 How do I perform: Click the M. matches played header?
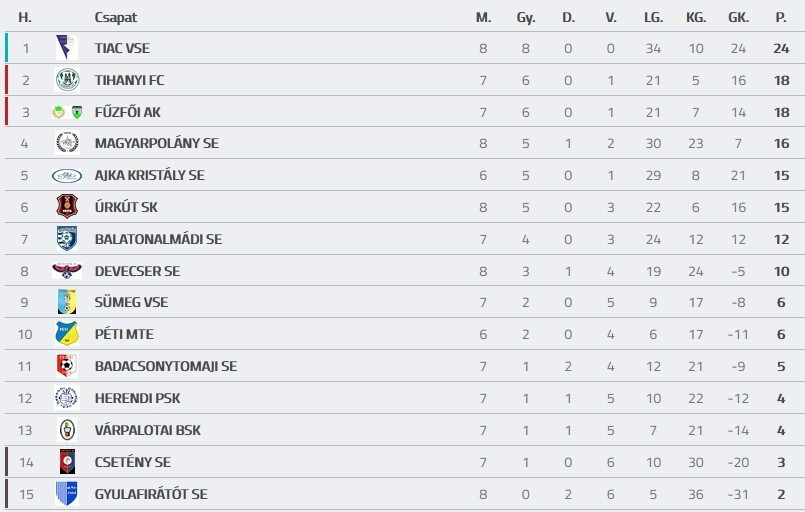pos(483,17)
